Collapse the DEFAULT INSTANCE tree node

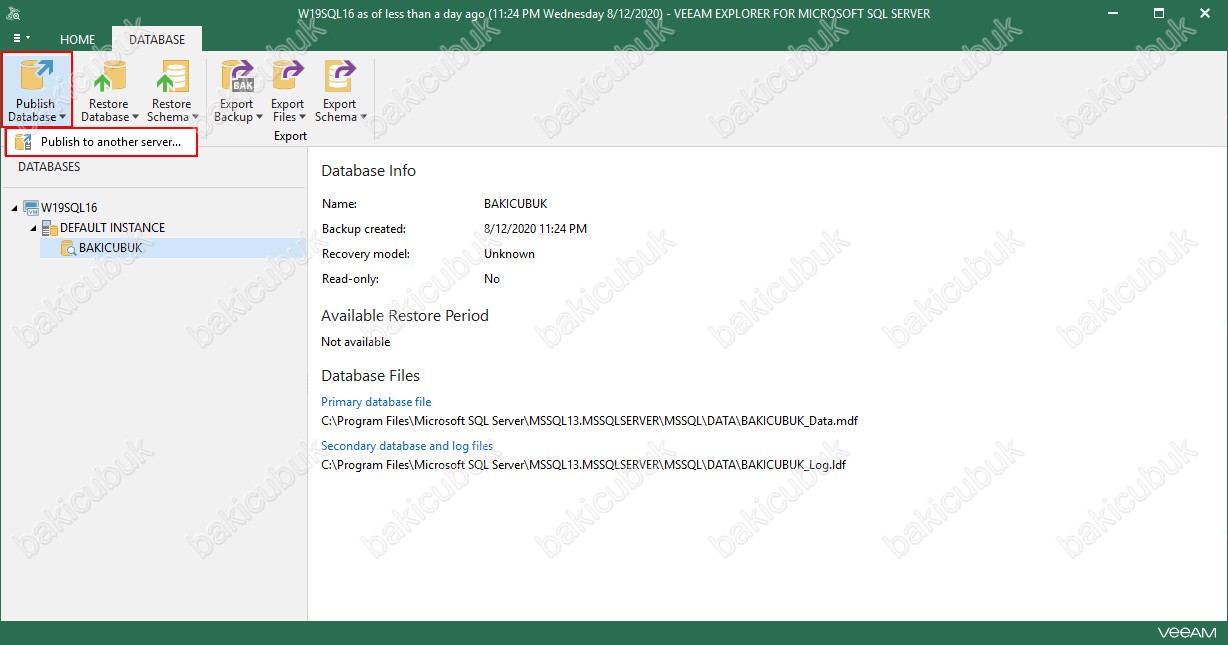(33, 228)
